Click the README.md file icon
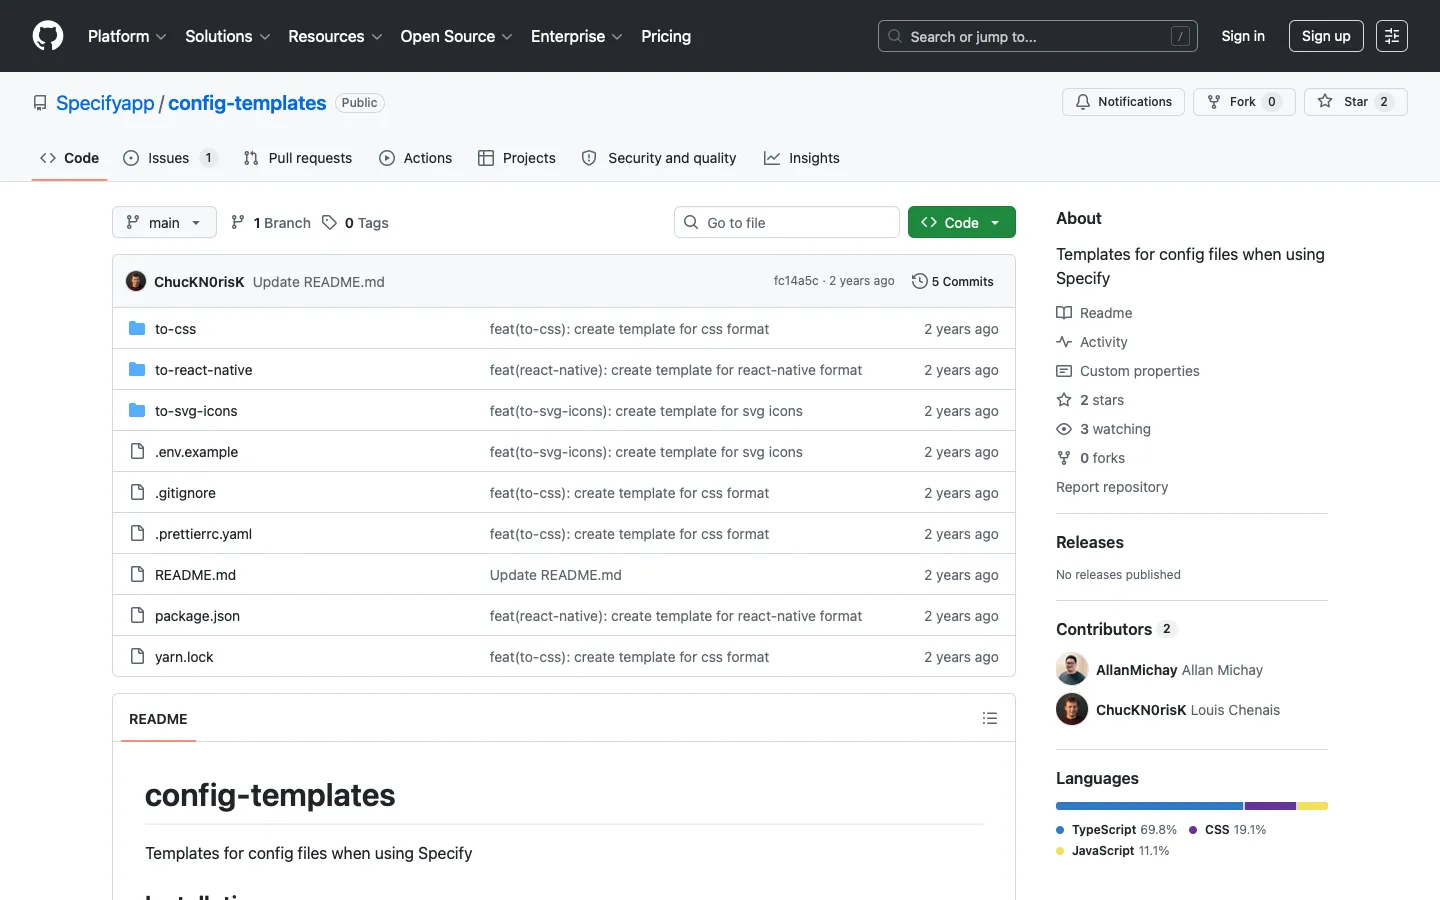Screen dimensions: 1440x900 click(x=137, y=575)
